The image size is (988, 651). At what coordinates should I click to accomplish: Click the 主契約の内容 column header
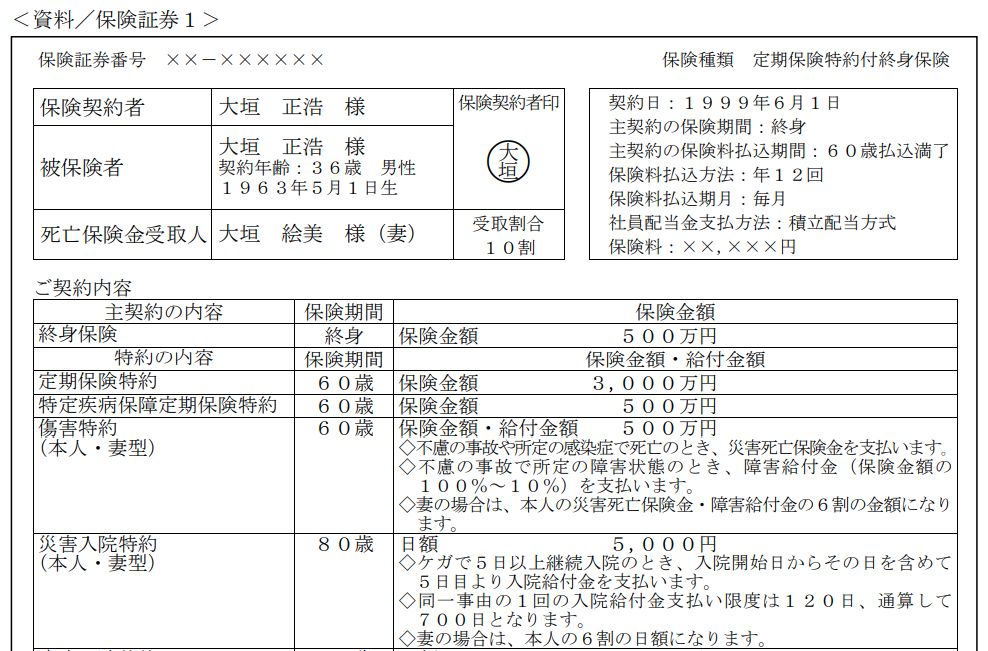tap(164, 312)
